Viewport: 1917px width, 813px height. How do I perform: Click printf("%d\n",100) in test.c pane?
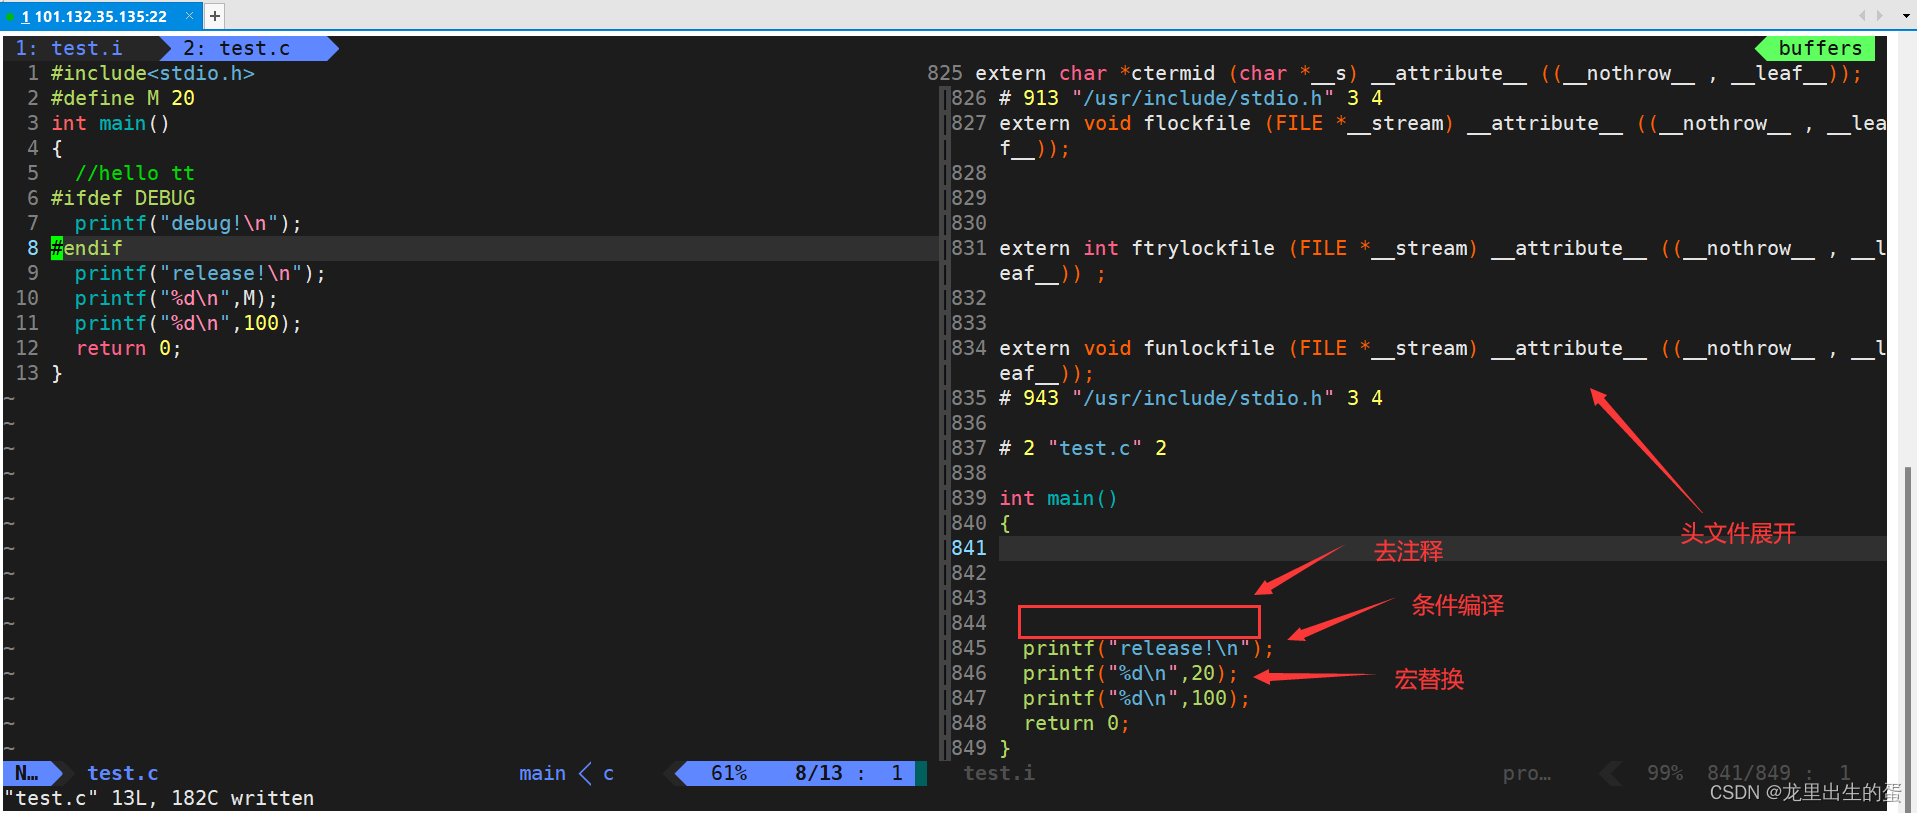coord(188,323)
